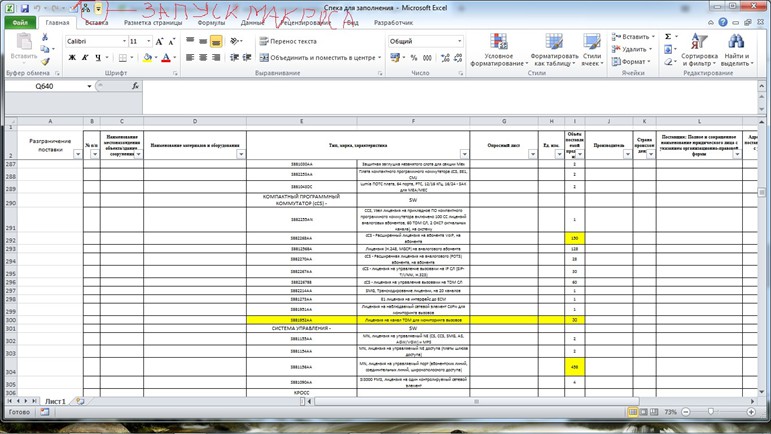Open Найти и выделить binoculars menu
771x434 pixels.
point(737,50)
